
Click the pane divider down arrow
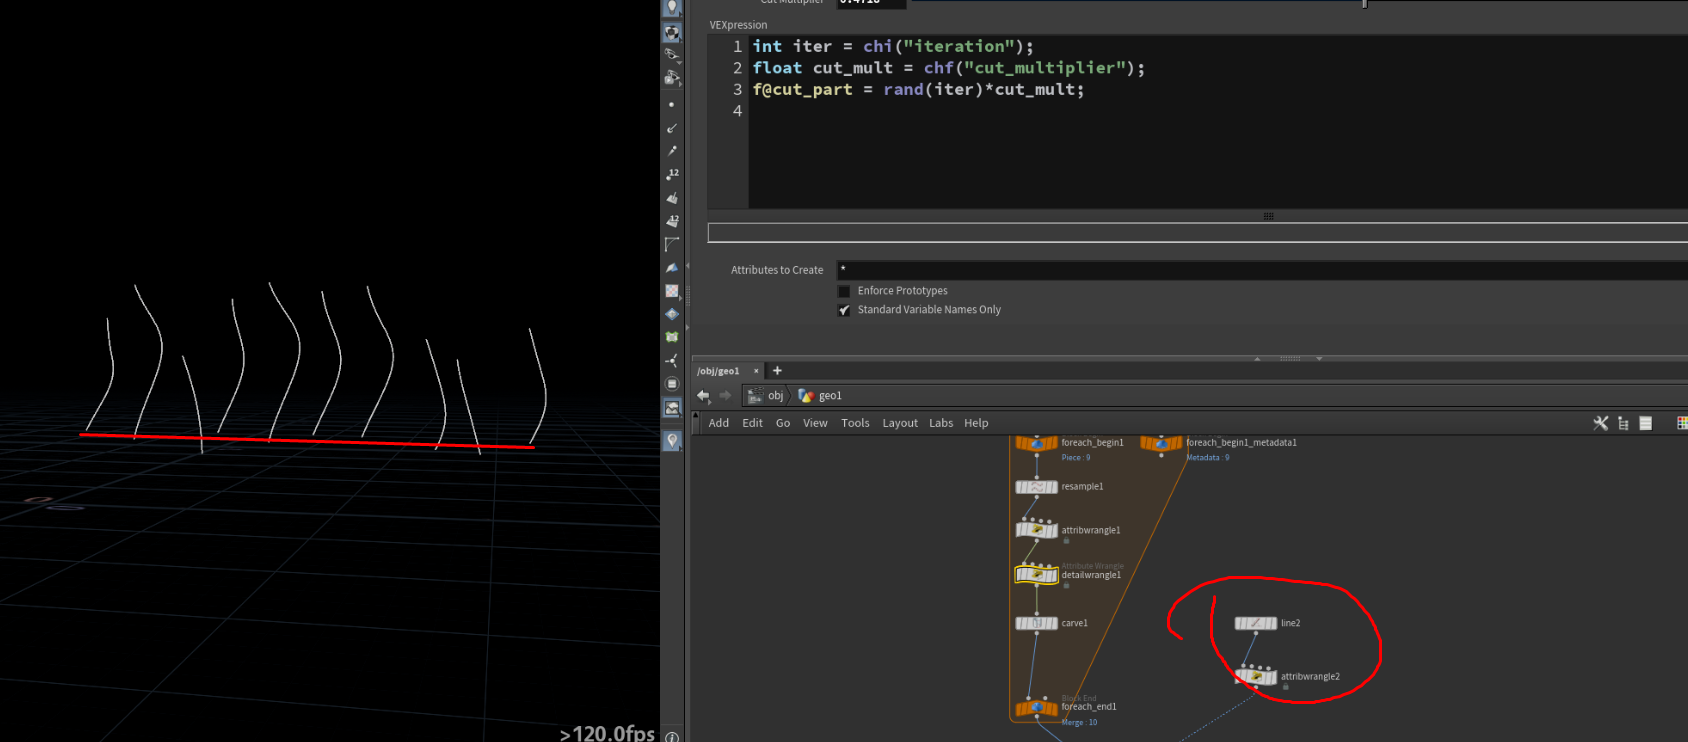pyautogui.click(x=1319, y=358)
